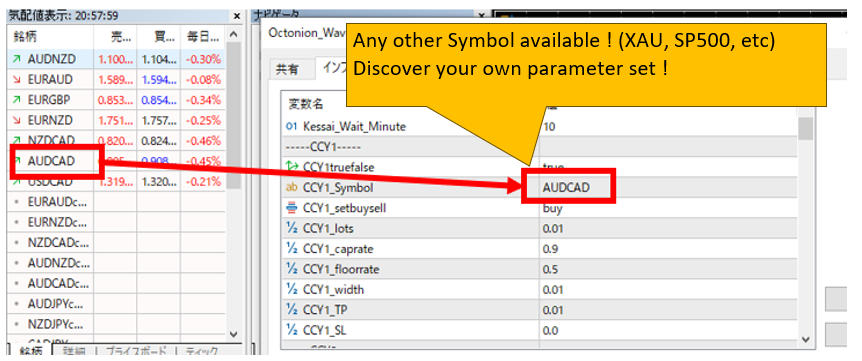Image resolution: width=862 pixels, height=361 pixels.
Task: Click AUDNZD daily change -0.30%
Action: 203,59
